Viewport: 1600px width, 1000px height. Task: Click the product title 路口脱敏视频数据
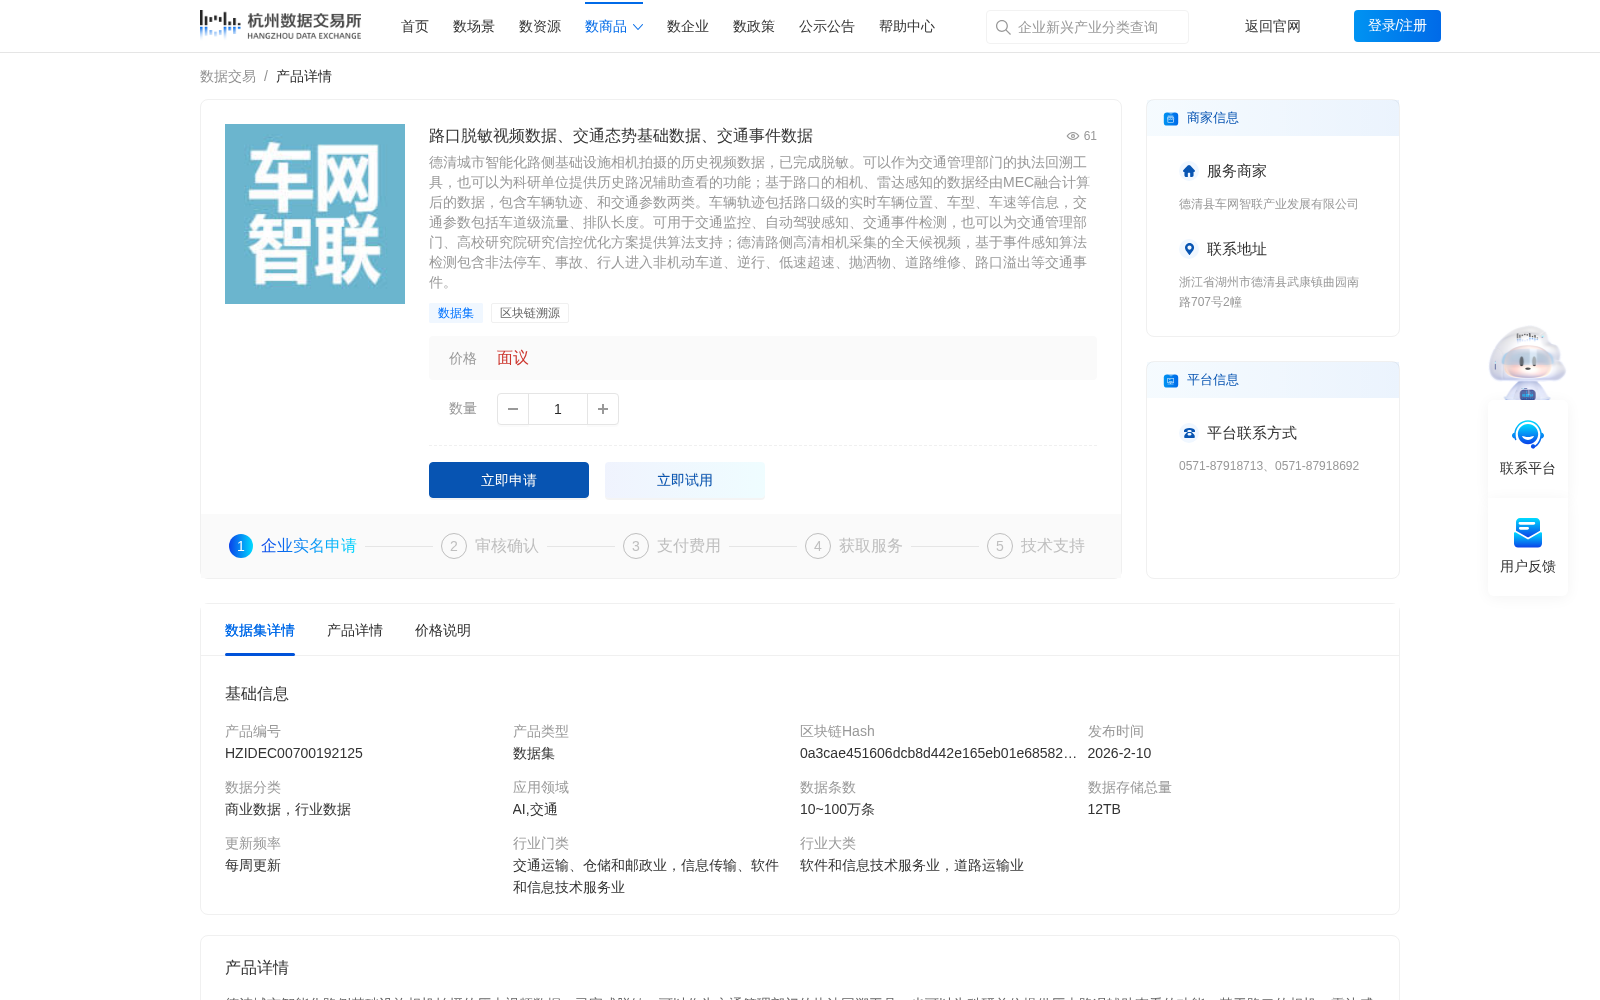(621, 136)
